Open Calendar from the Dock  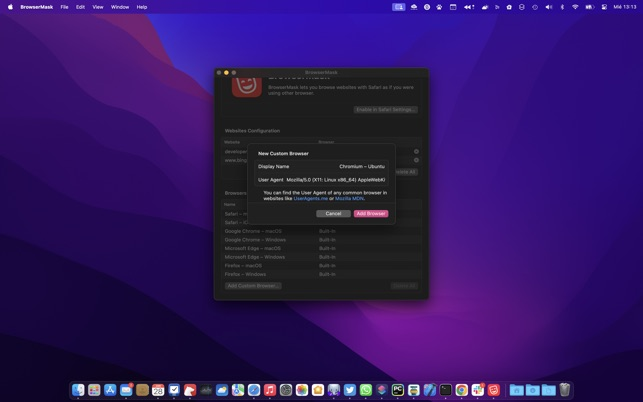pyautogui.click(x=158, y=390)
